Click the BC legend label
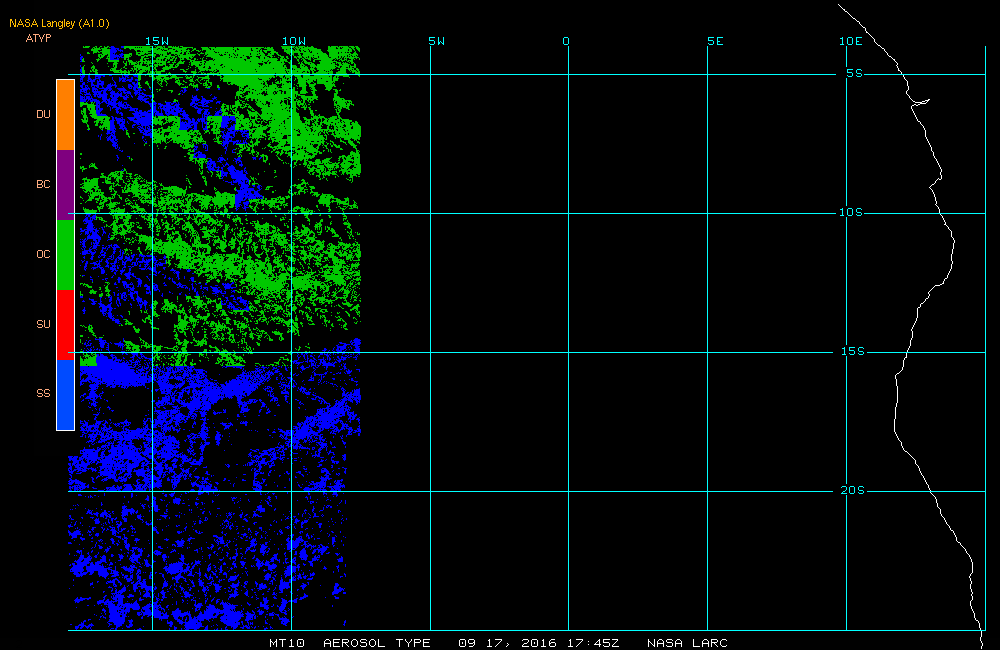Screen dimensions: 1000x650 click(x=43, y=184)
